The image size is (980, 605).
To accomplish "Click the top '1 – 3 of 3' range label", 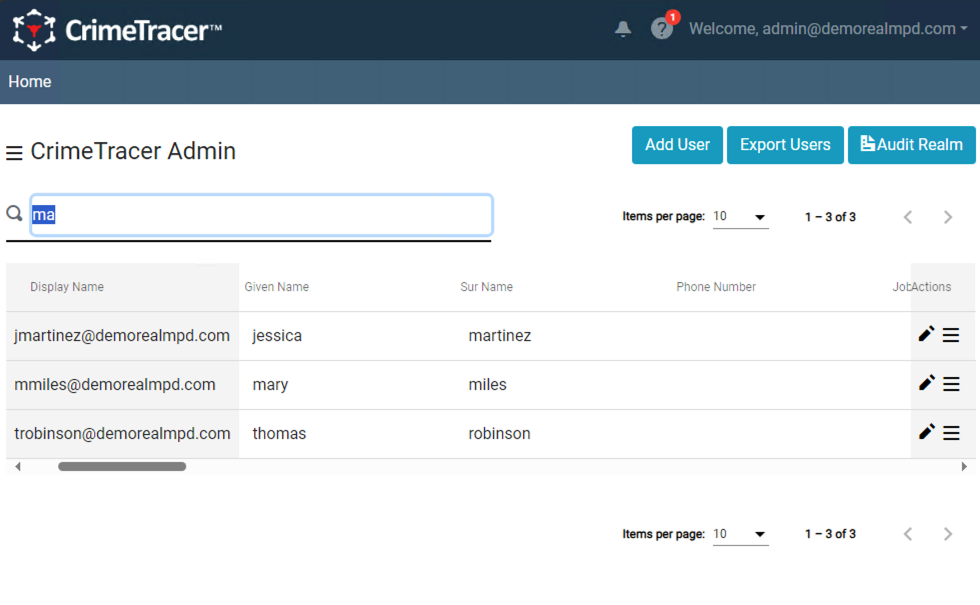I will click(x=830, y=217).
